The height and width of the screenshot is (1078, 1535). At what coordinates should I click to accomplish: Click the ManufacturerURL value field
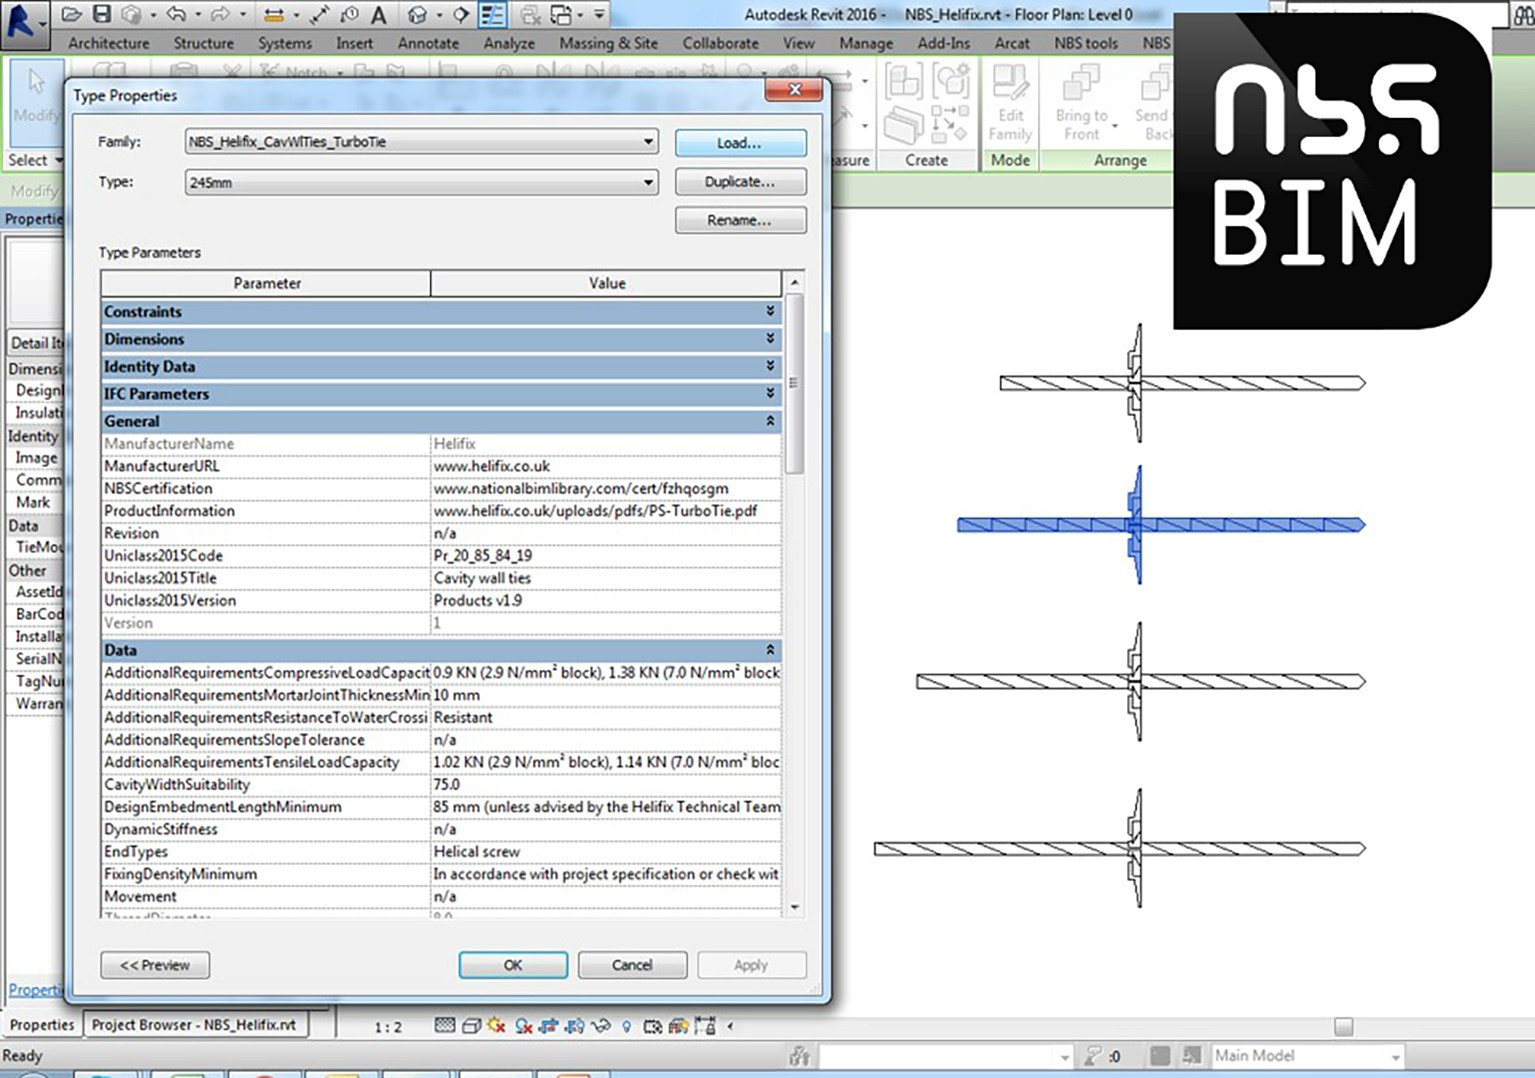[x=605, y=467]
